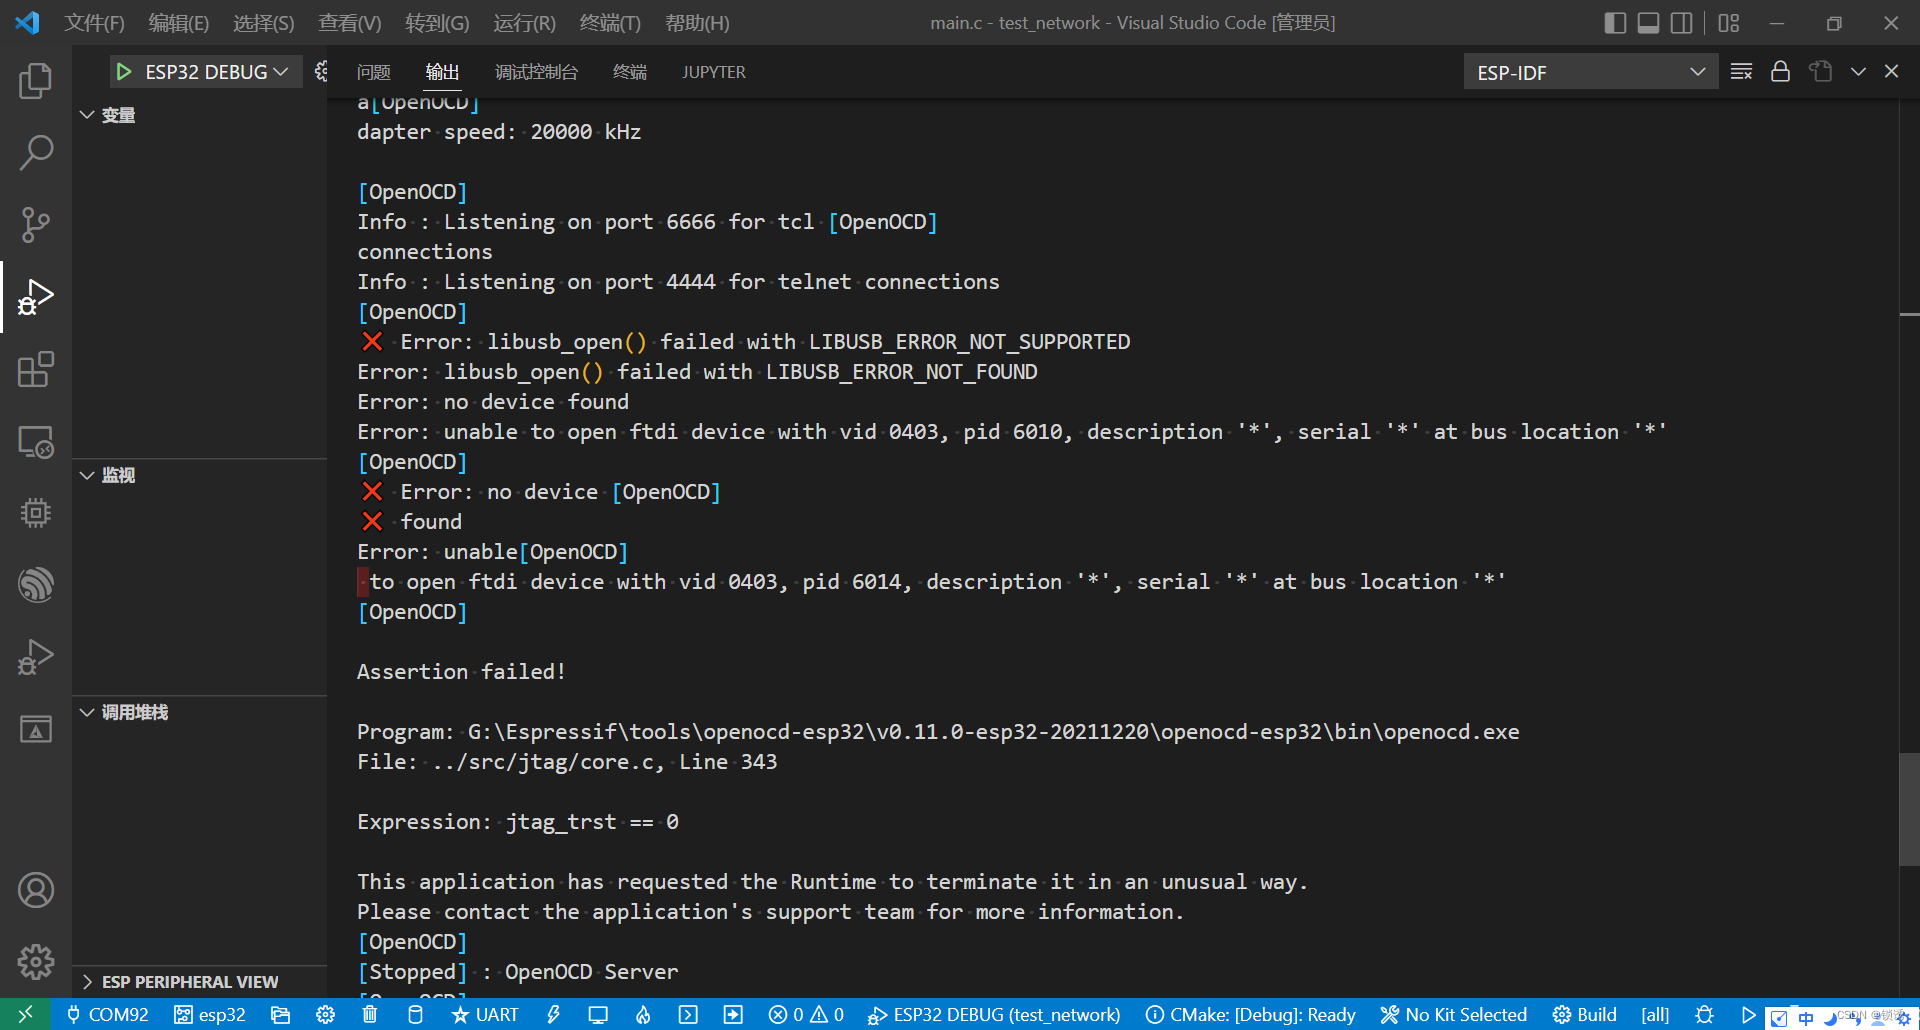Open the debug-run testing icon in sidebar

[36, 657]
